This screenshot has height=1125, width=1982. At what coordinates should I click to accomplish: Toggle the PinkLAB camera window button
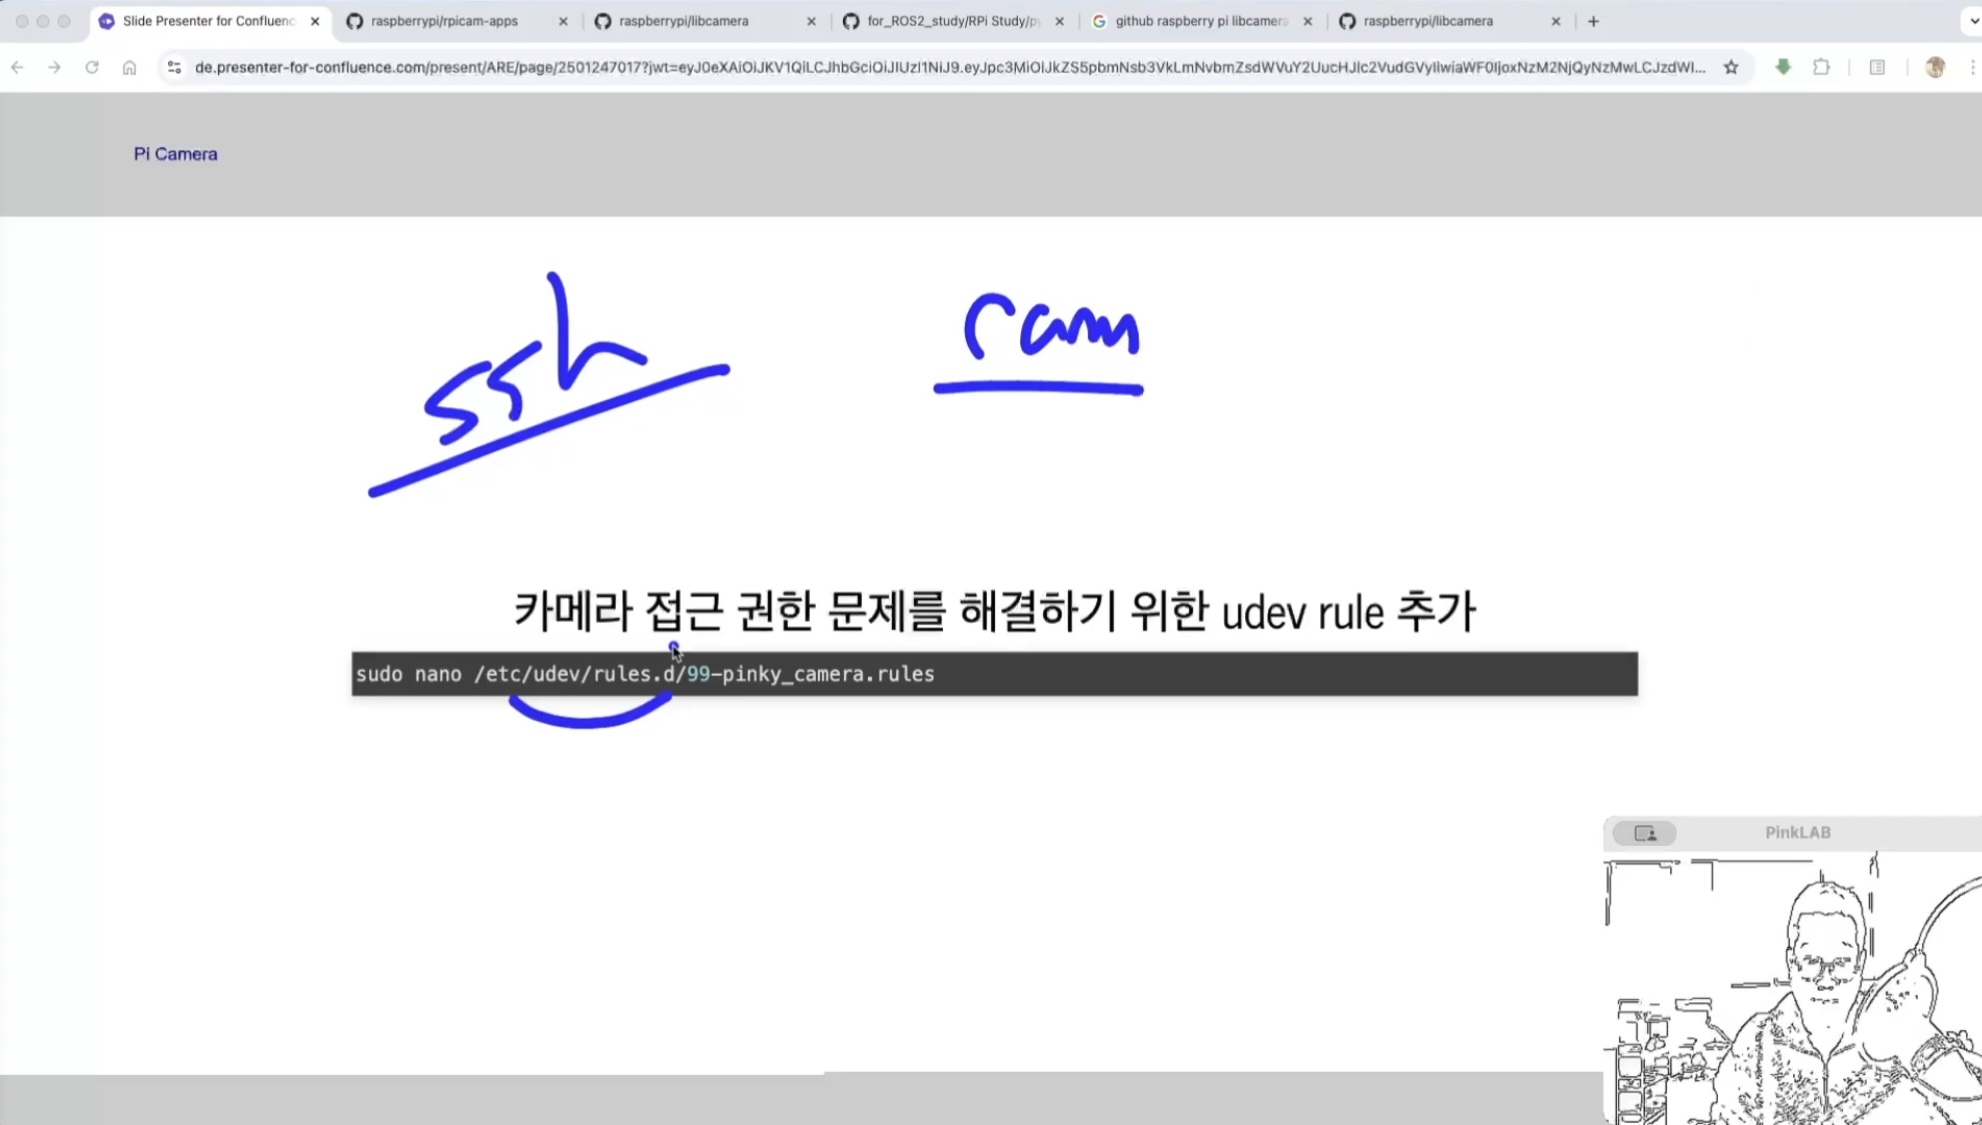tap(1645, 833)
